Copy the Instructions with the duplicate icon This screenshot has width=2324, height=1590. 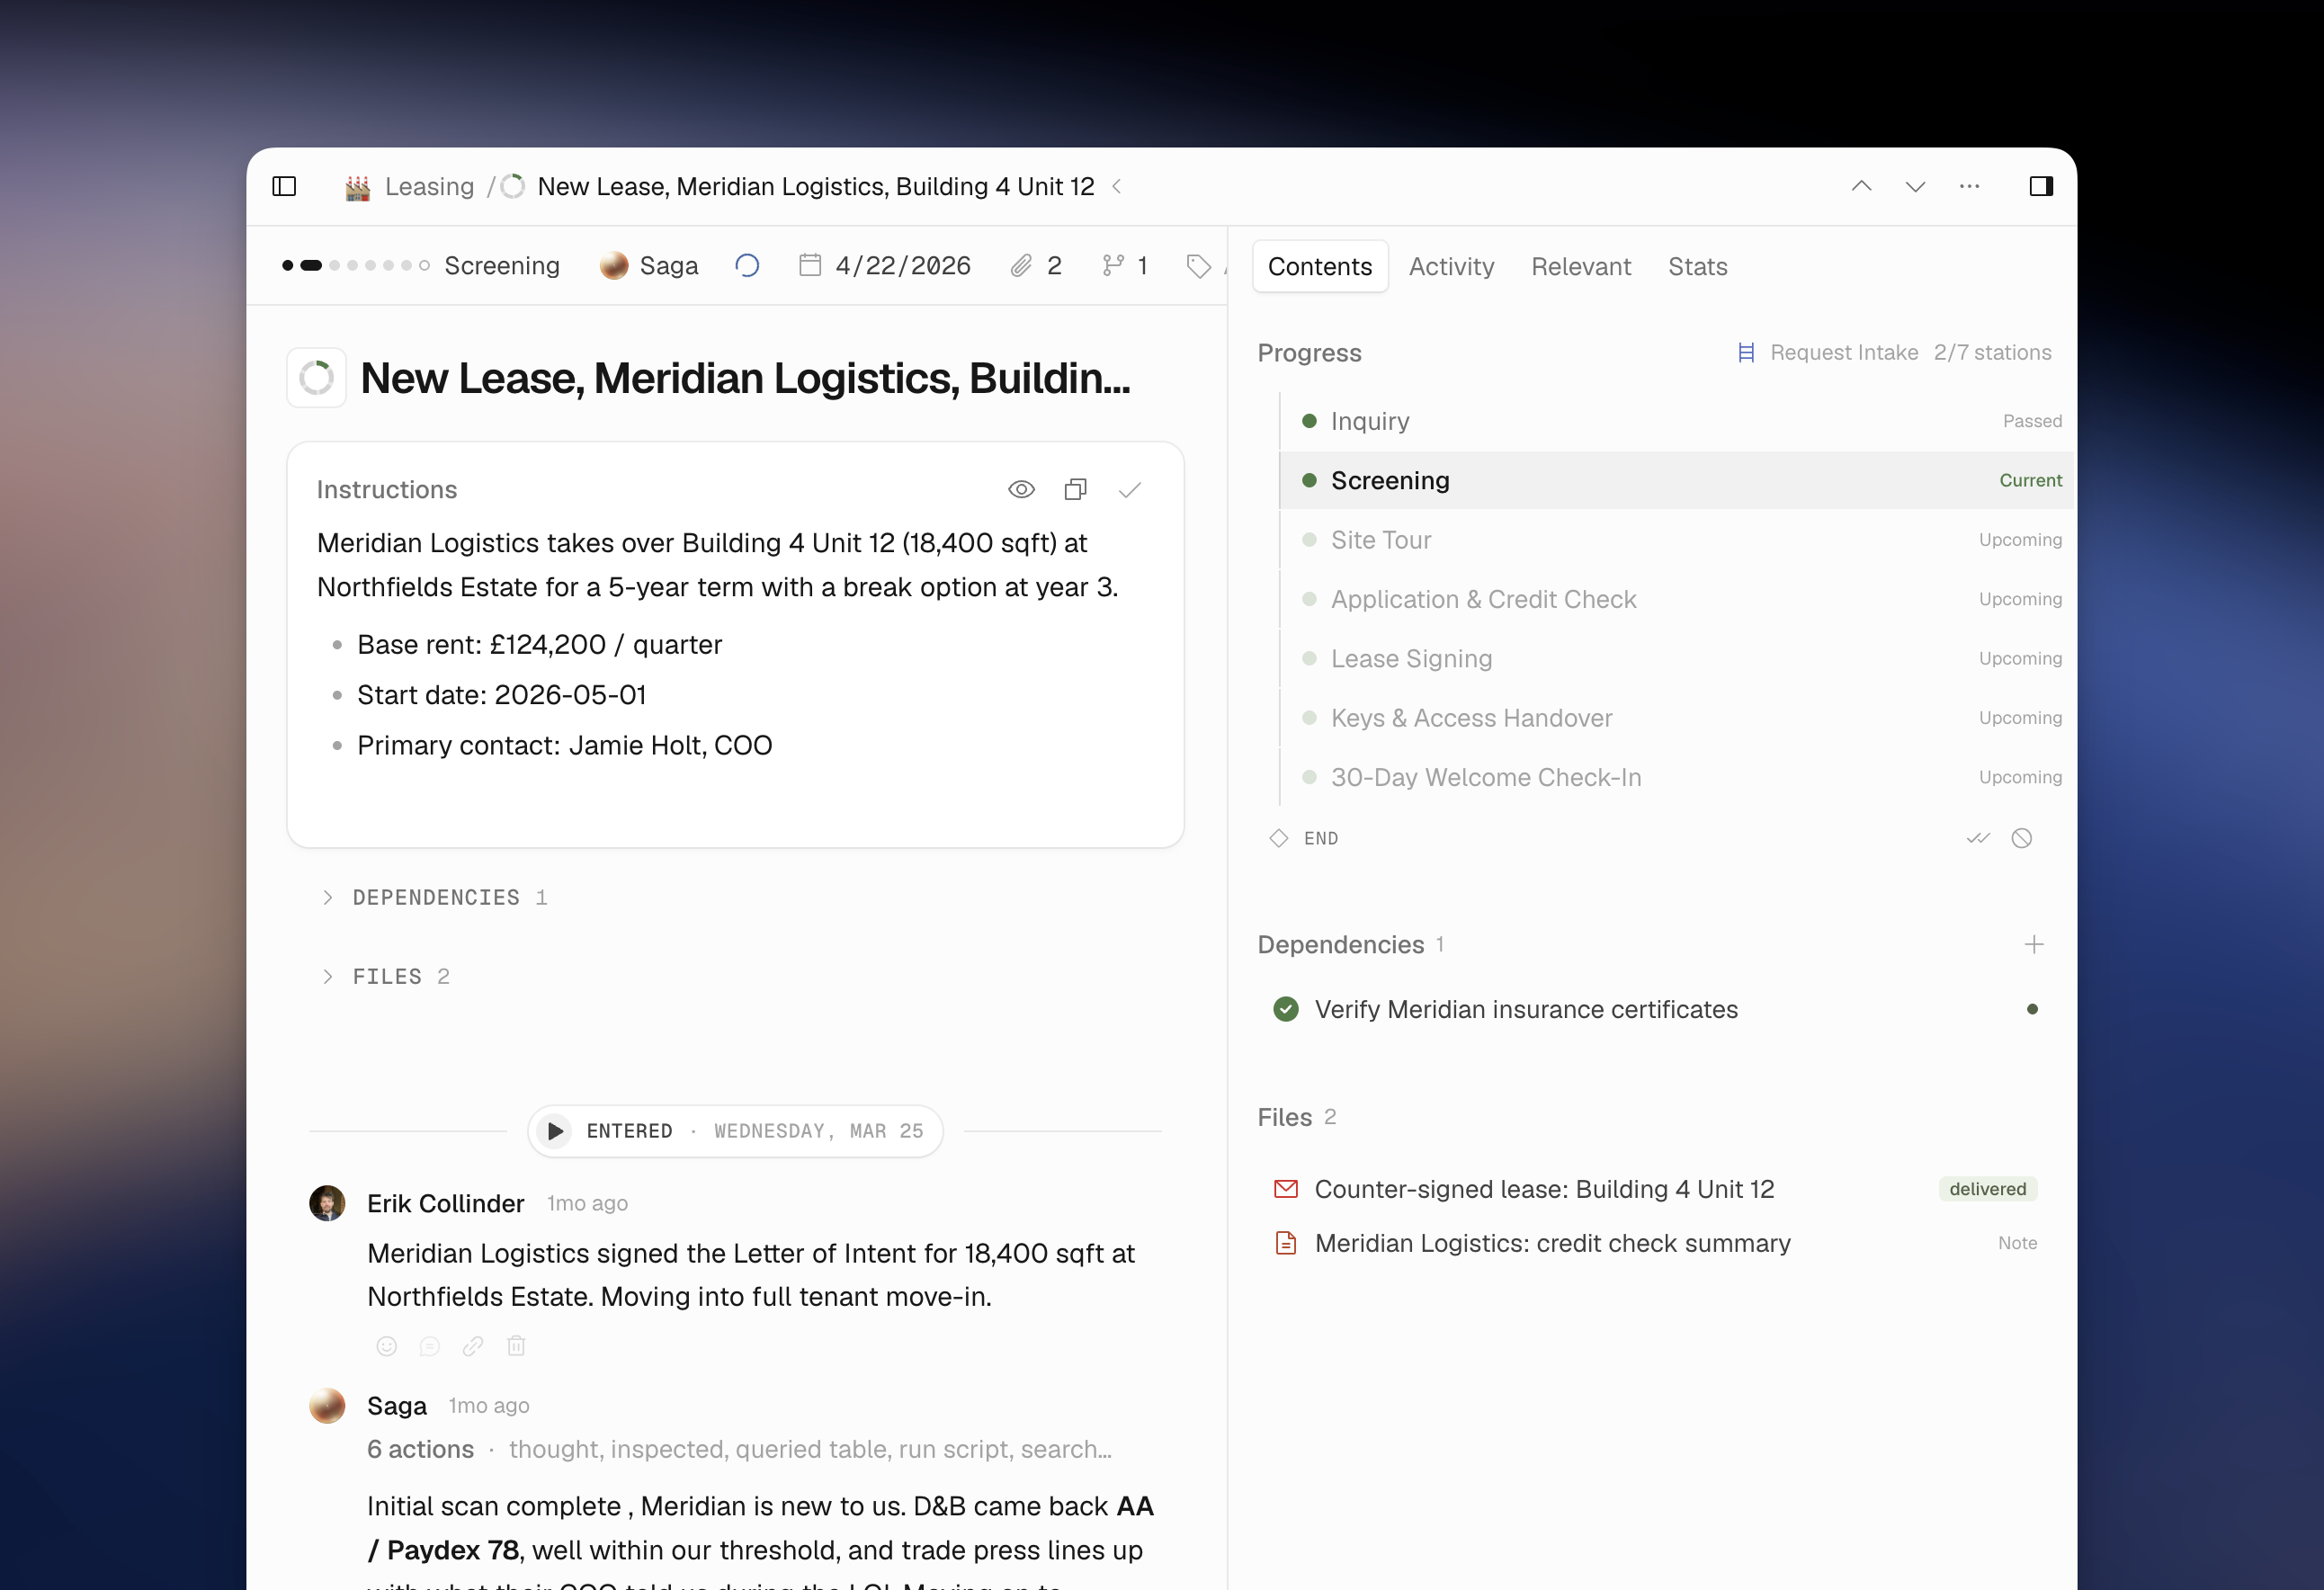tap(1075, 489)
